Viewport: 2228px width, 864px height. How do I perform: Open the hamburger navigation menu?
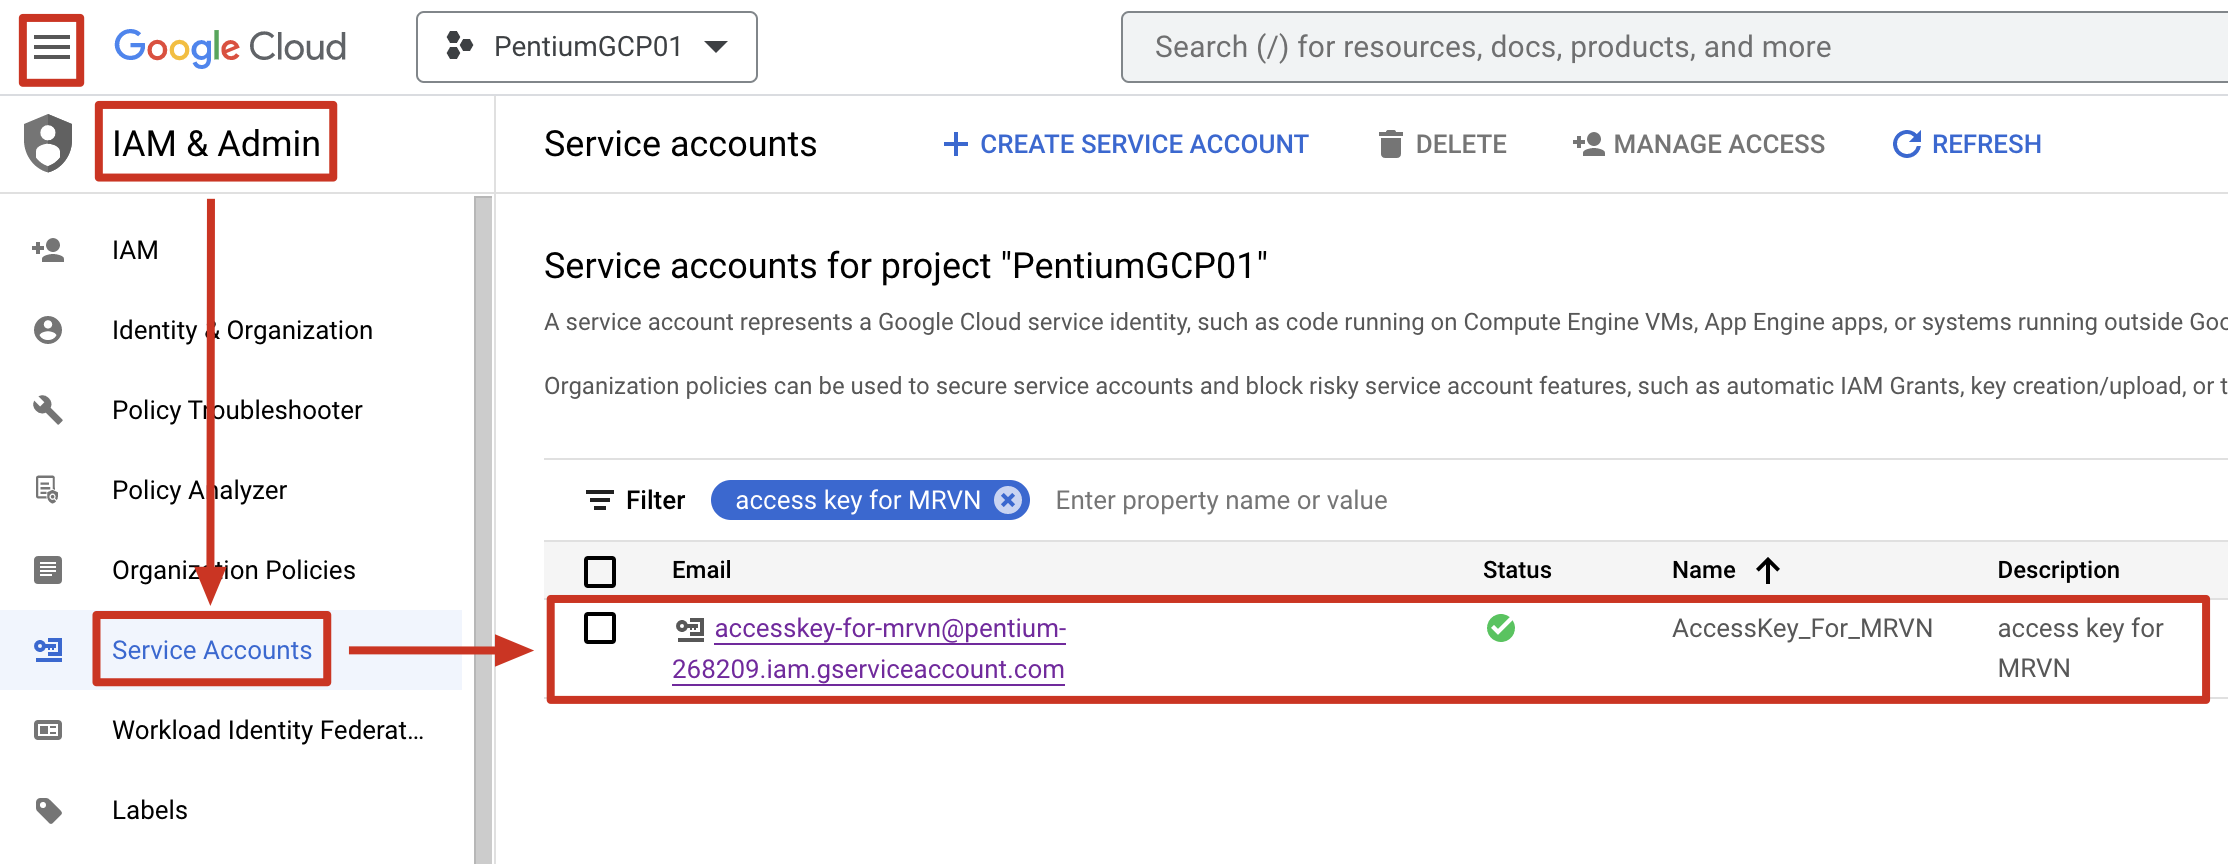pos(51,47)
